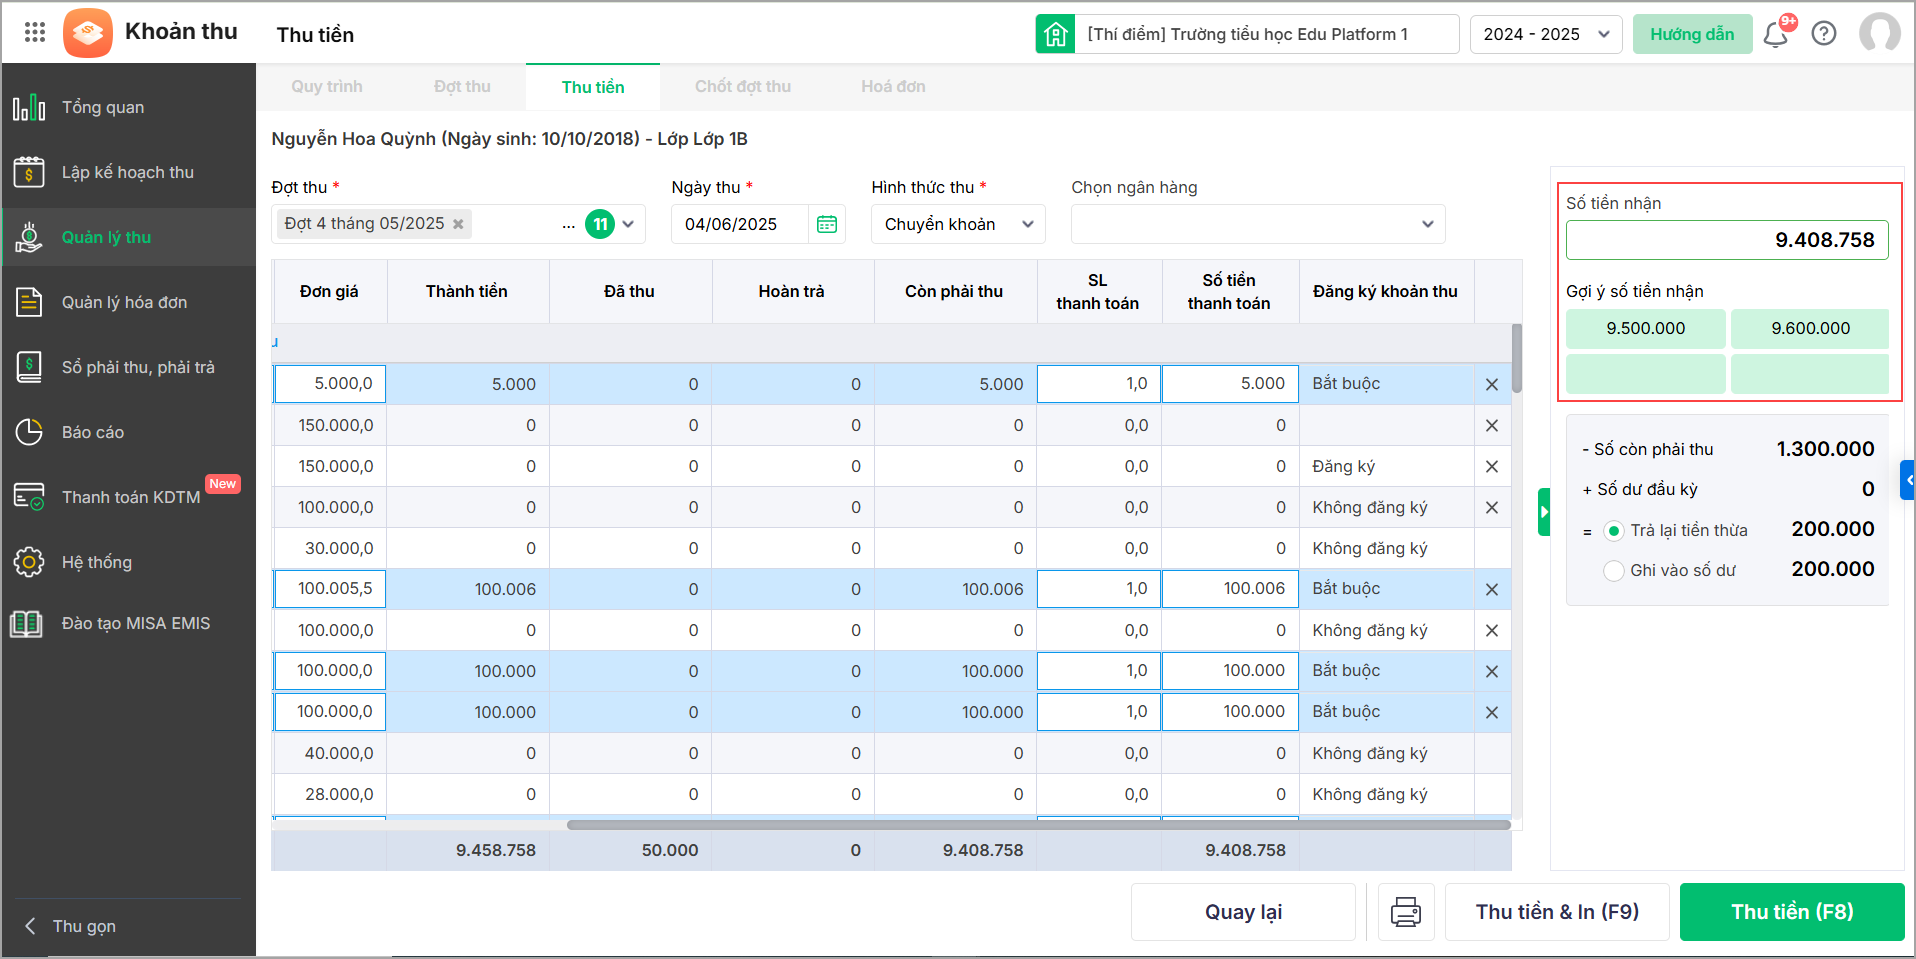Click the Quay lại button

(1243, 912)
